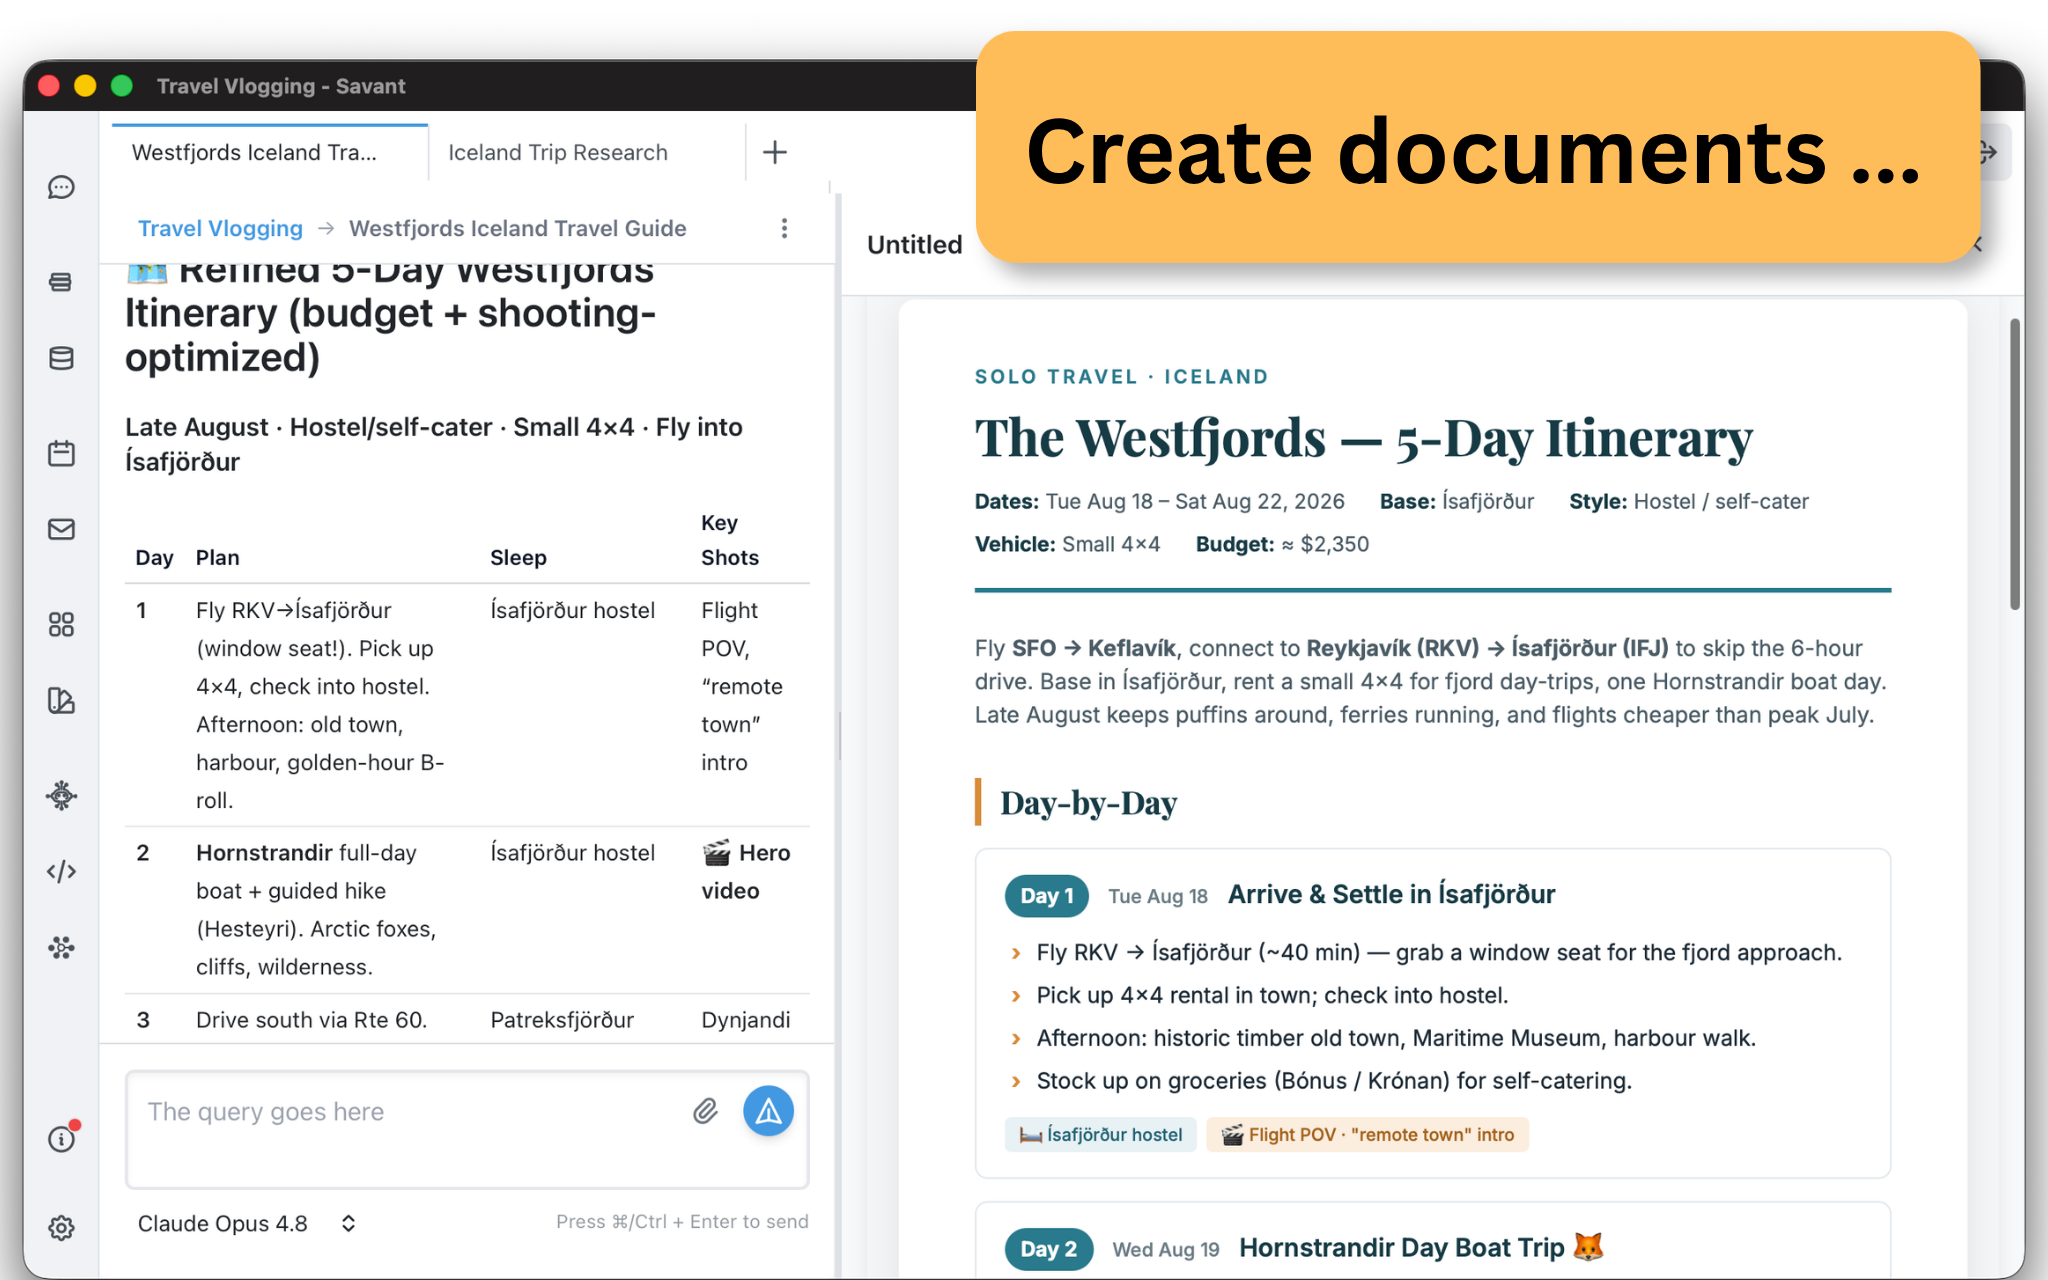Click the Day 2 badge

tap(1048, 1249)
